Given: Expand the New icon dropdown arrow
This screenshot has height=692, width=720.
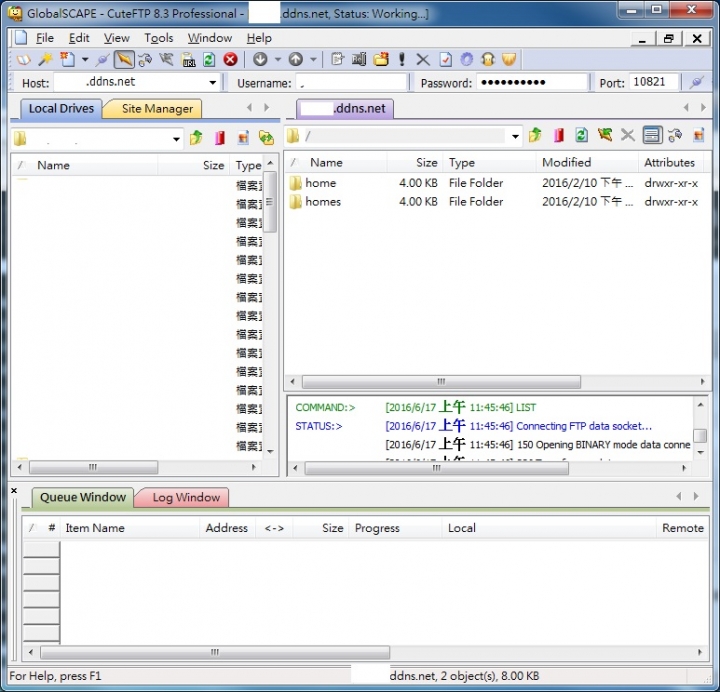Looking at the screenshot, I should (x=85, y=60).
